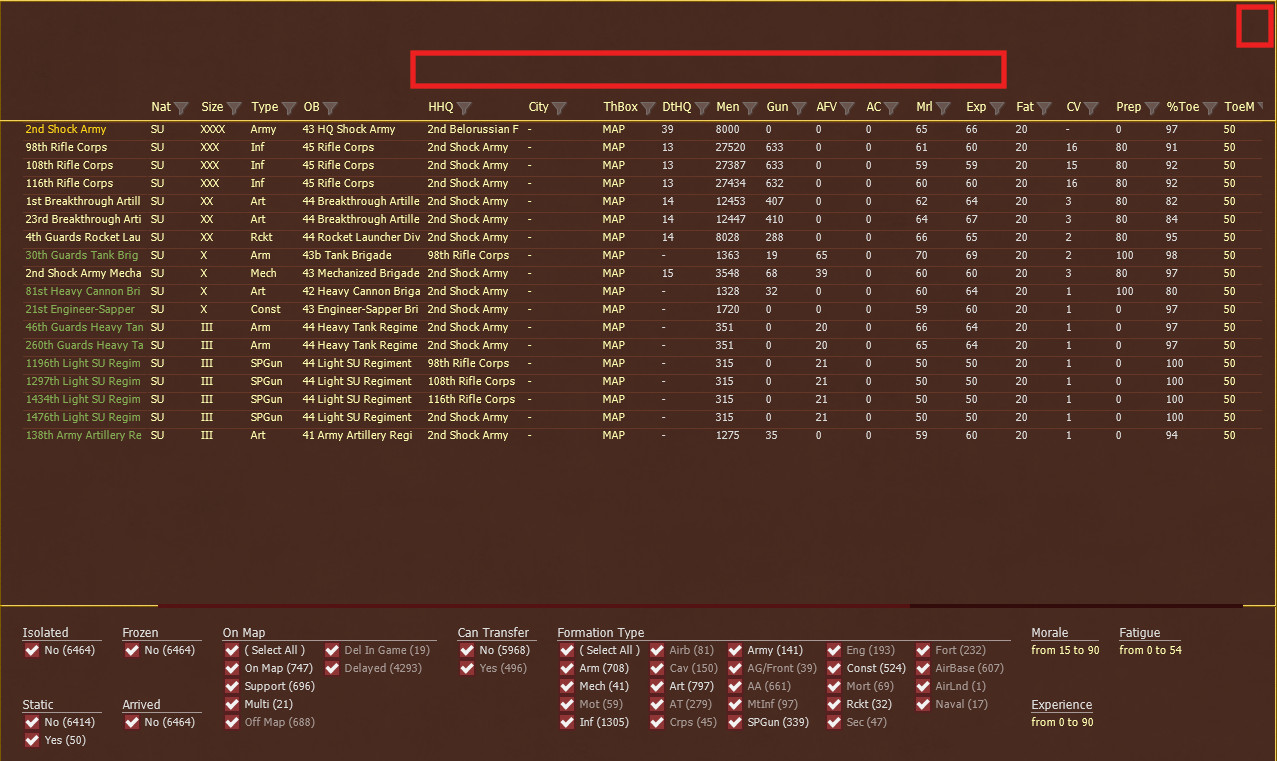Open the Exp column filter funnel

coord(997,108)
